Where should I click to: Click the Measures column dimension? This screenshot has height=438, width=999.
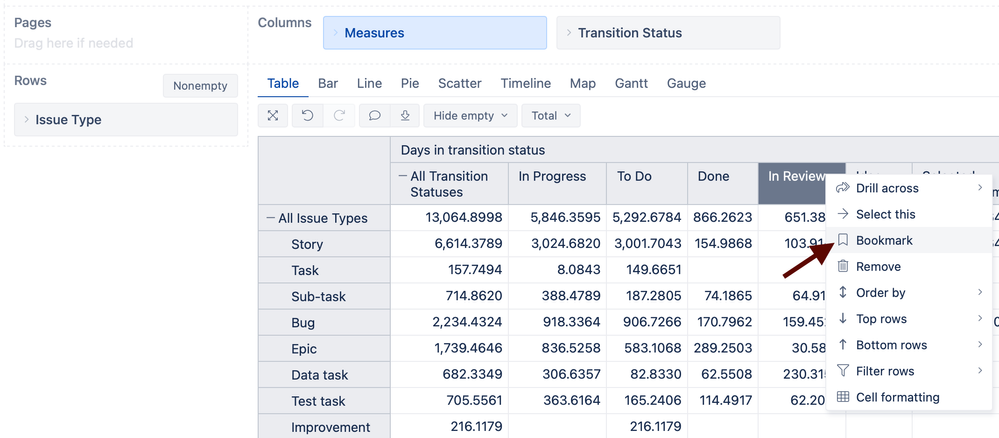pyautogui.click(x=435, y=33)
